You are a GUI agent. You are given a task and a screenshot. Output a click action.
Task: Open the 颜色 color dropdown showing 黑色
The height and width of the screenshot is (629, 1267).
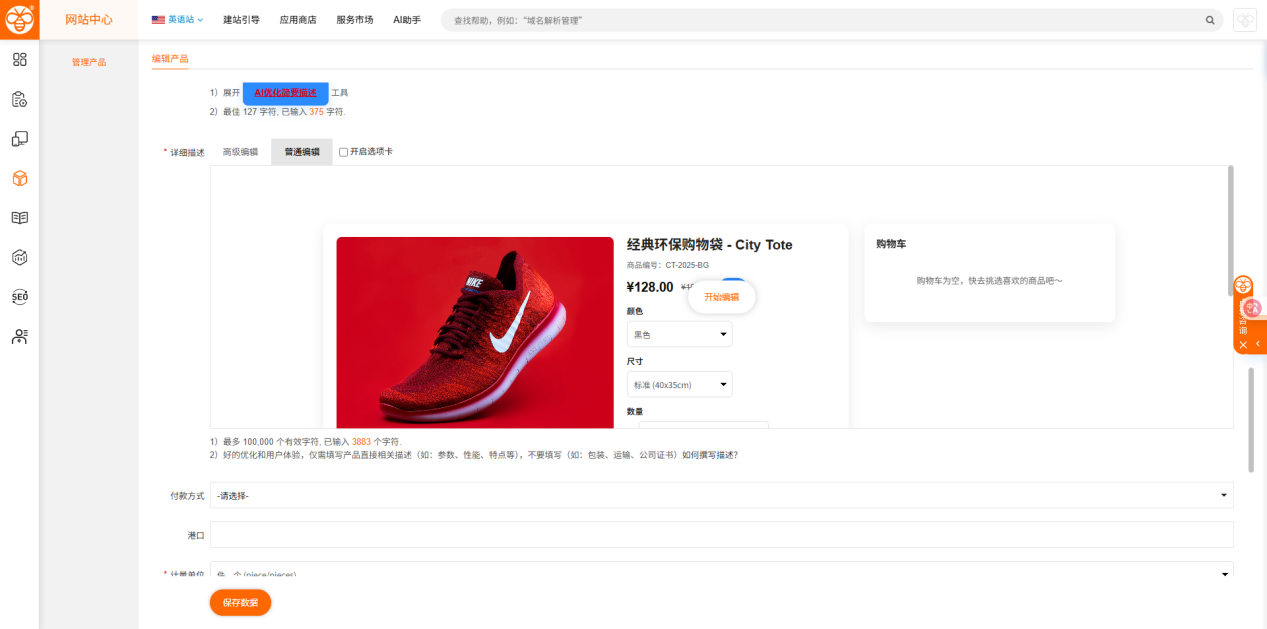tap(679, 334)
